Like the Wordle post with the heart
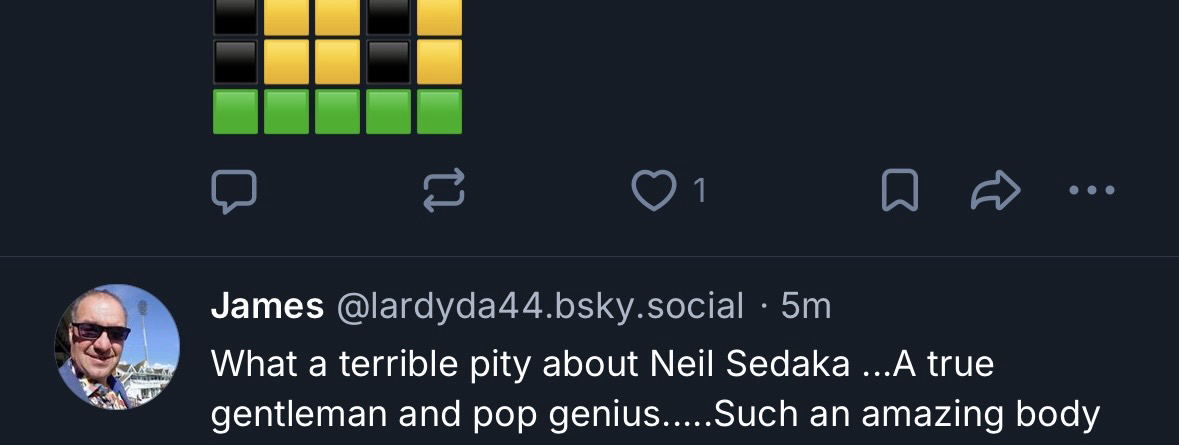The width and height of the screenshot is (1179, 445). [x=653, y=191]
